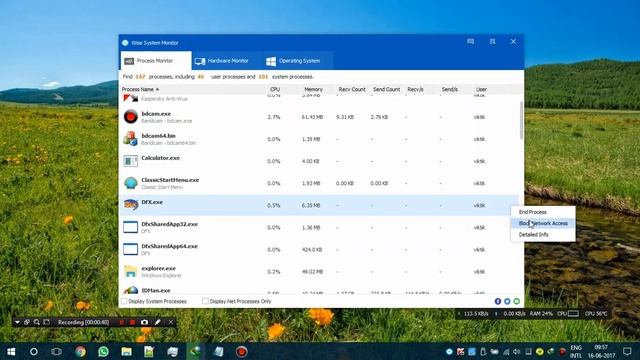Click the Calculator.exe process icon
This screenshot has width=640, height=360.
click(x=131, y=161)
